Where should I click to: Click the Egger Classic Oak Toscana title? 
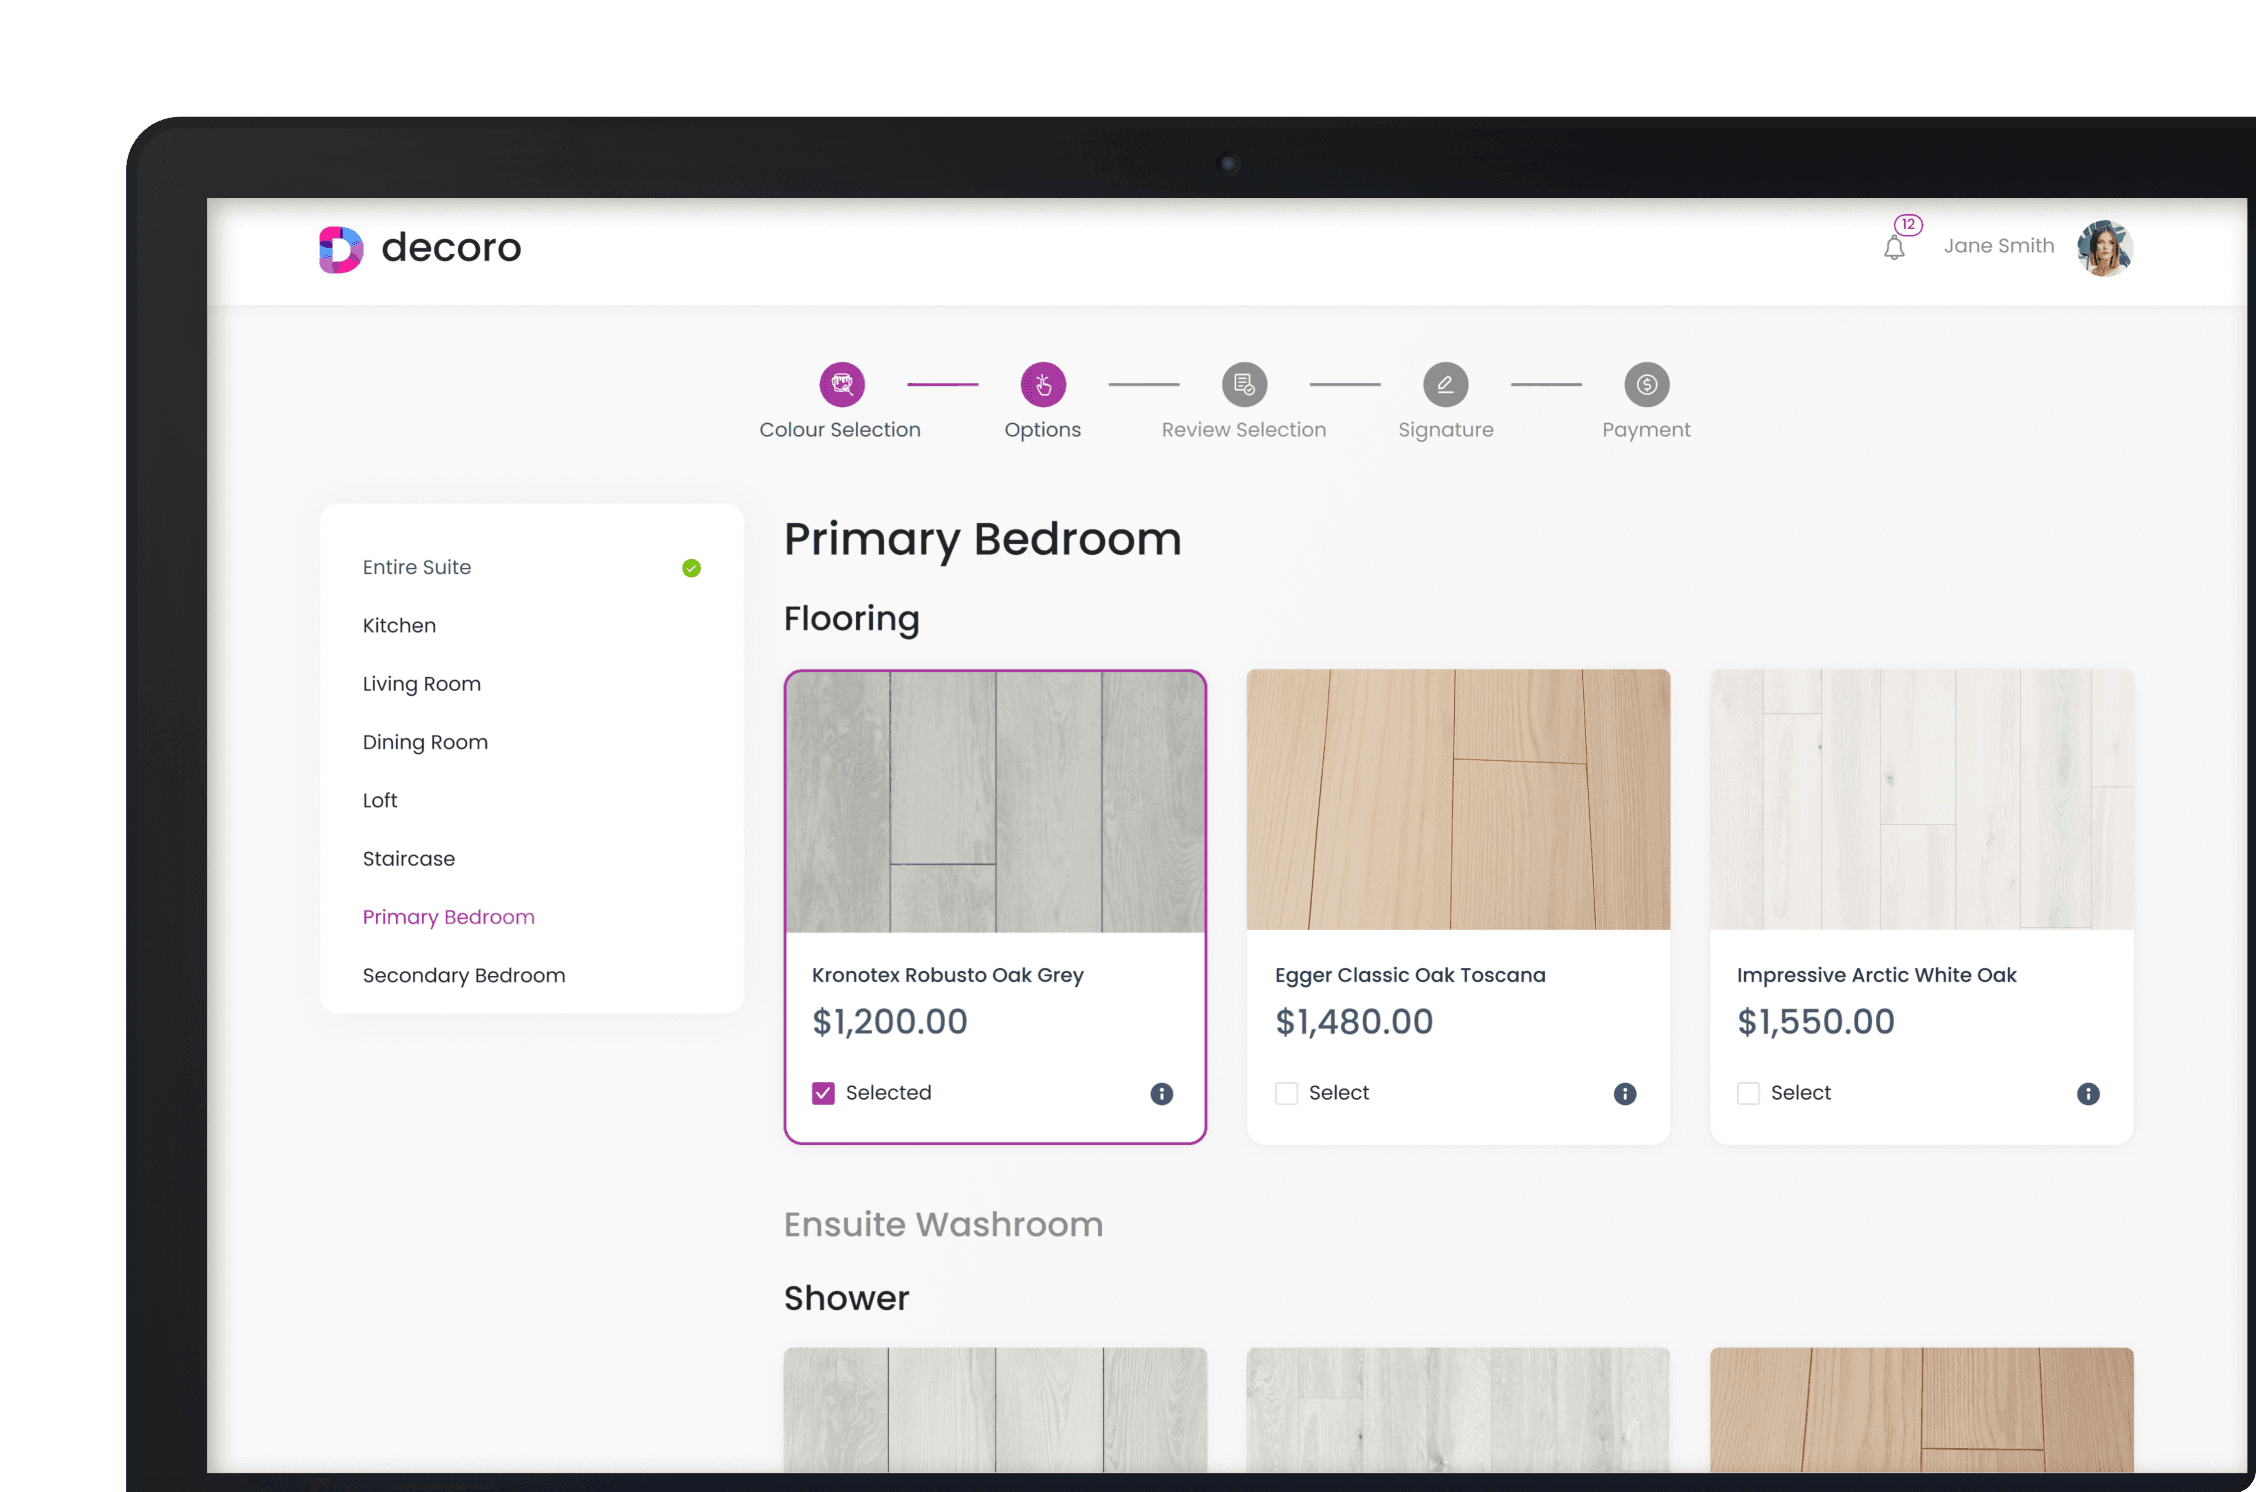(1410, 975)
